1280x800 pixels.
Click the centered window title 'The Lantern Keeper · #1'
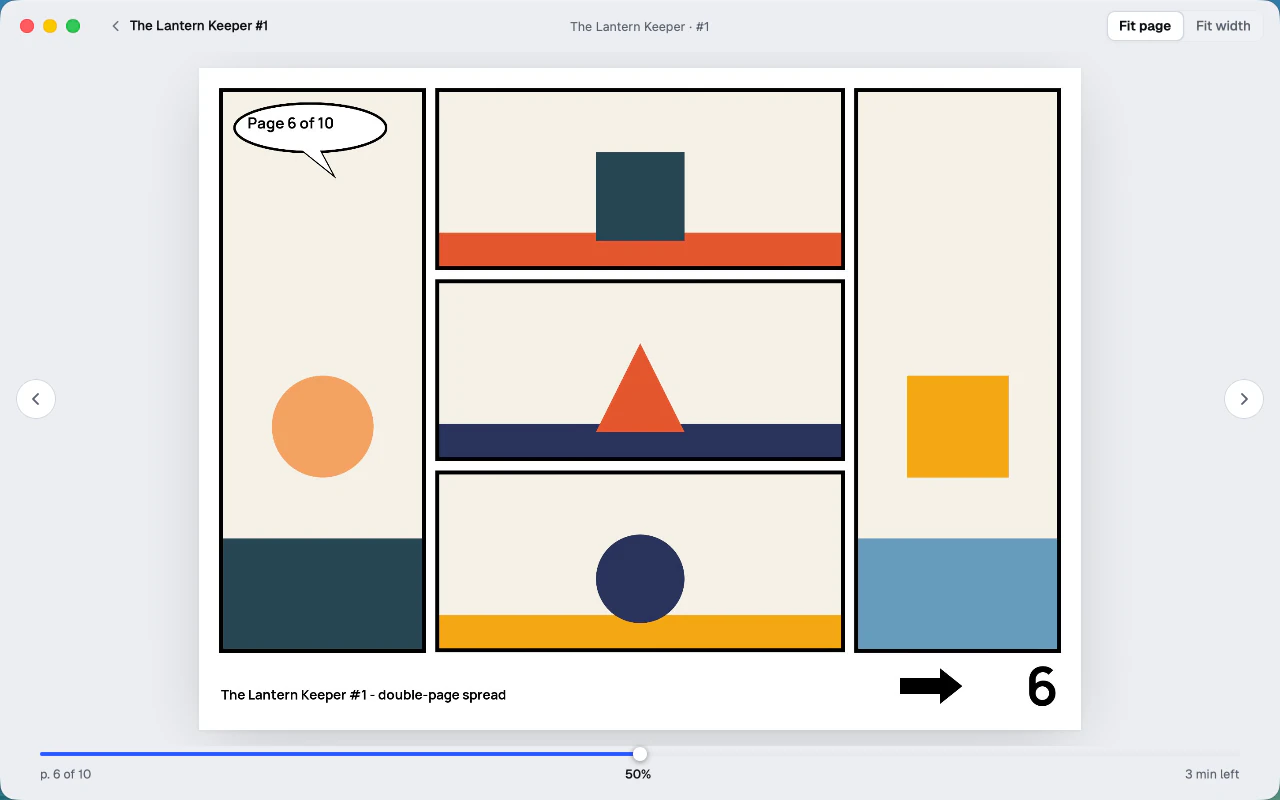point(640,27)
